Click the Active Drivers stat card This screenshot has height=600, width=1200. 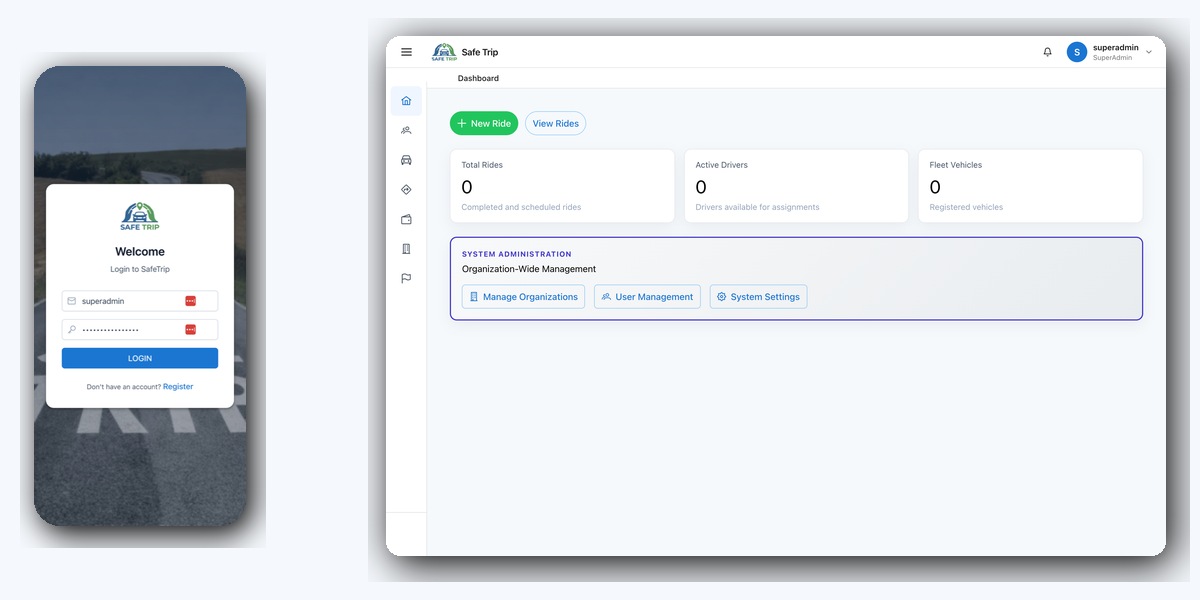click(796, 186)
